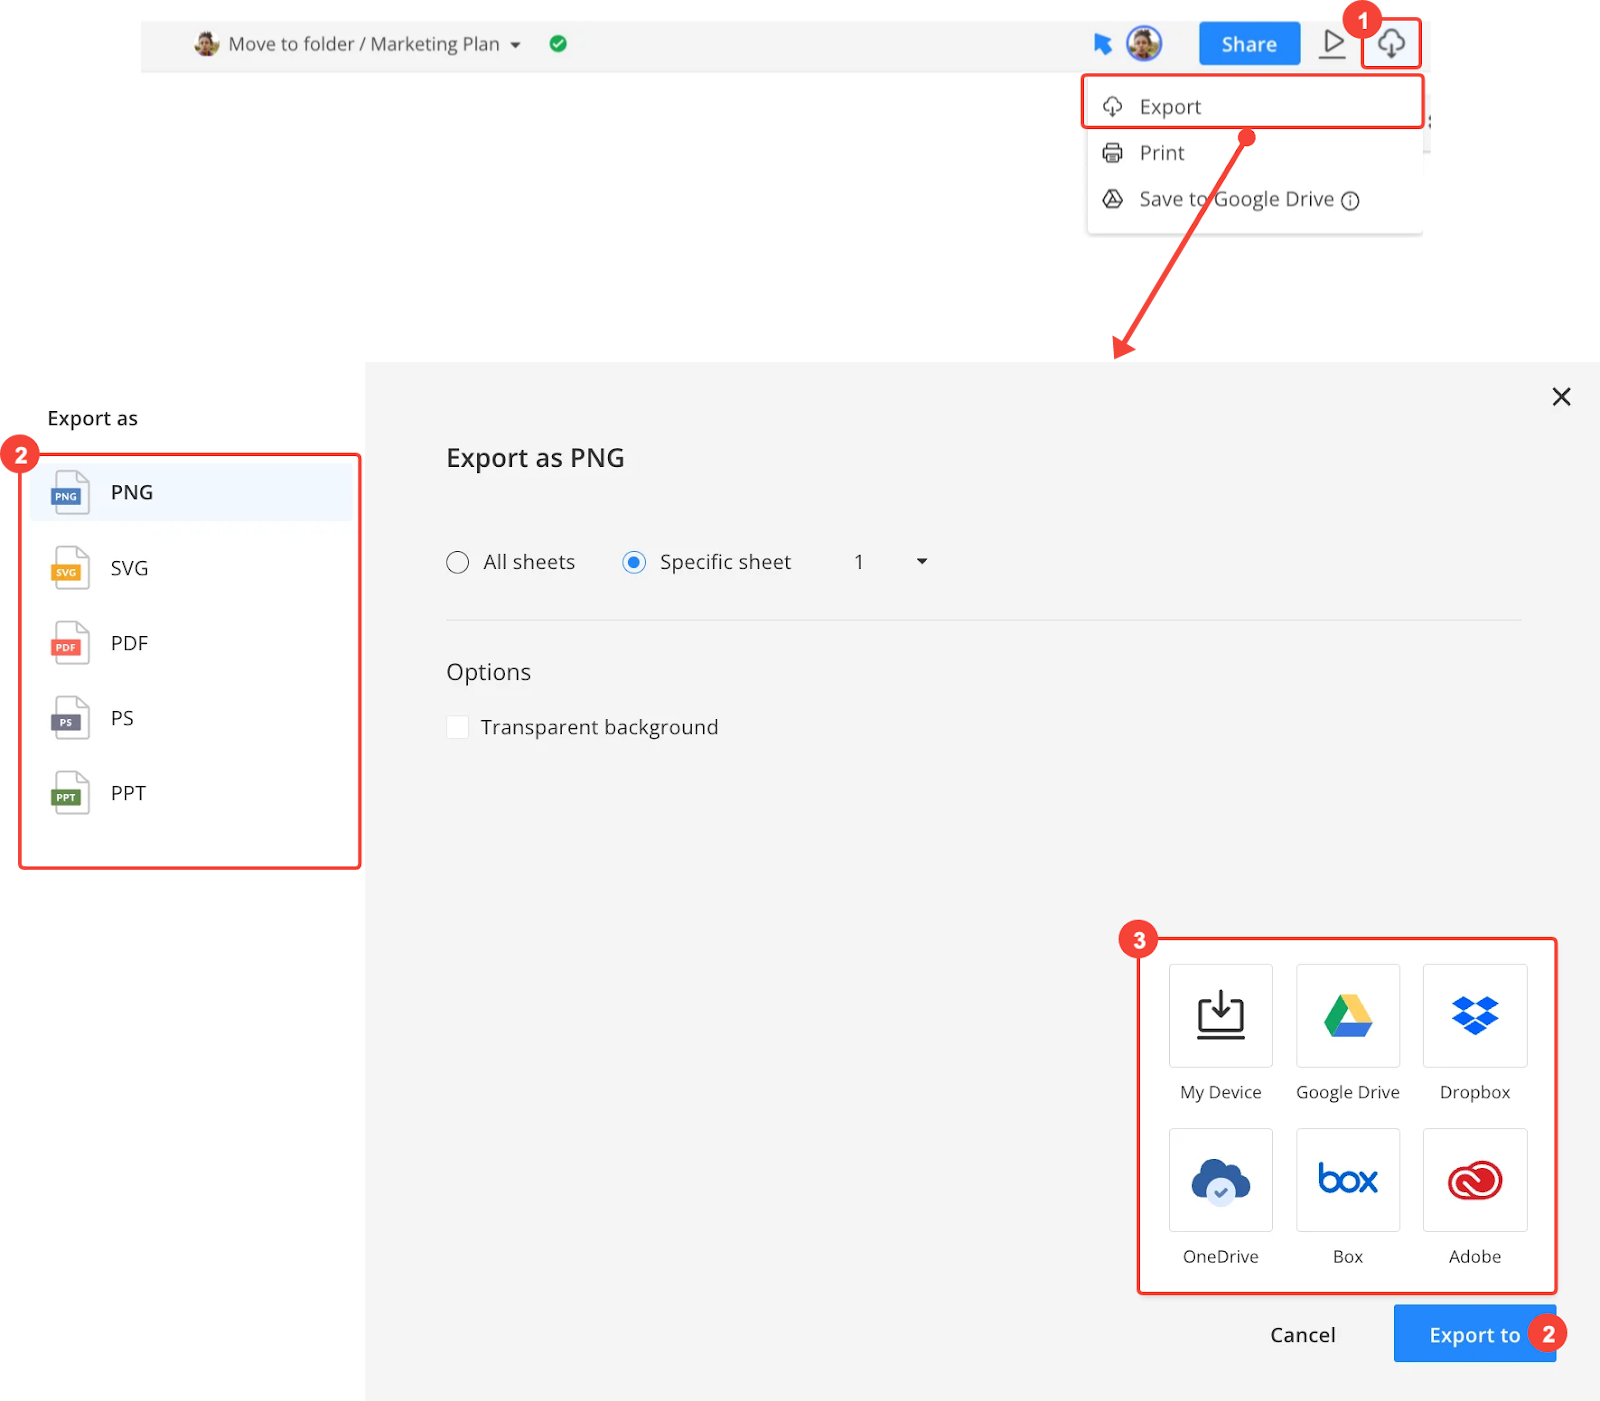Image resolution: width=1600 pixels, height=1401 pixels.
Task: Click the printer icon in the menu
Action: click(x=1112, y=153)
